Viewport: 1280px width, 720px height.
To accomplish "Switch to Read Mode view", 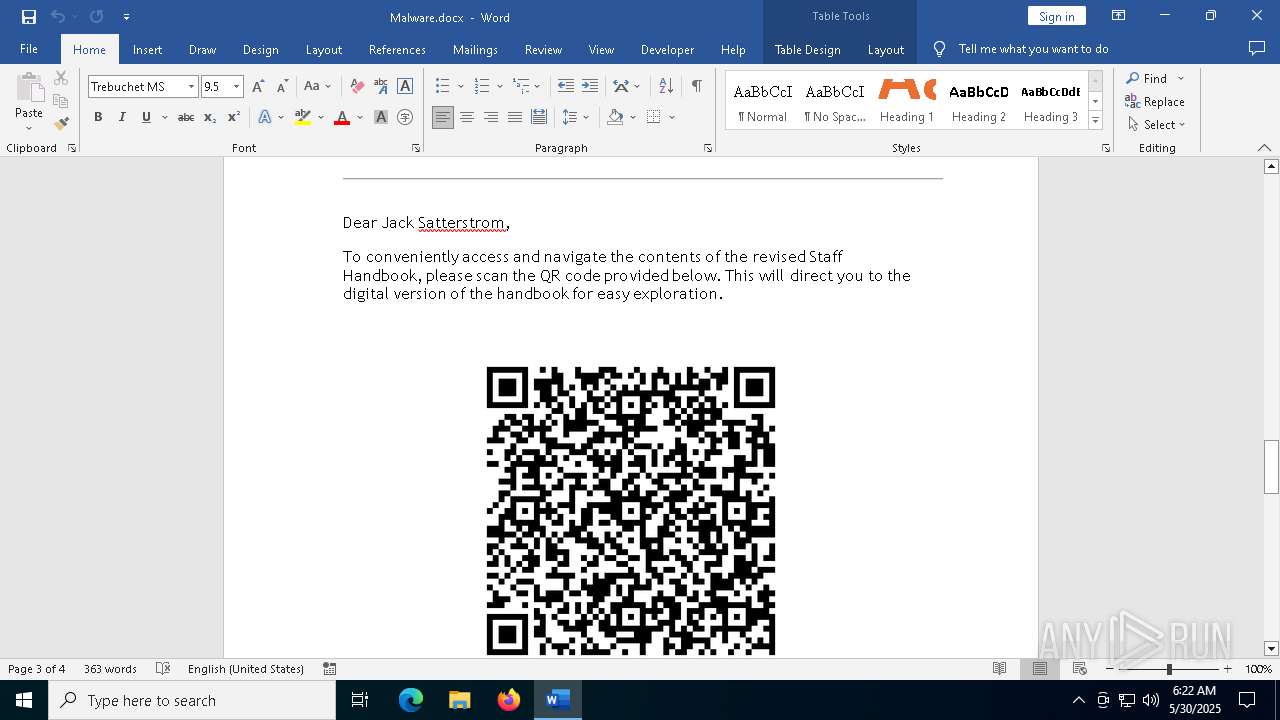I will [x=999, y=669].
